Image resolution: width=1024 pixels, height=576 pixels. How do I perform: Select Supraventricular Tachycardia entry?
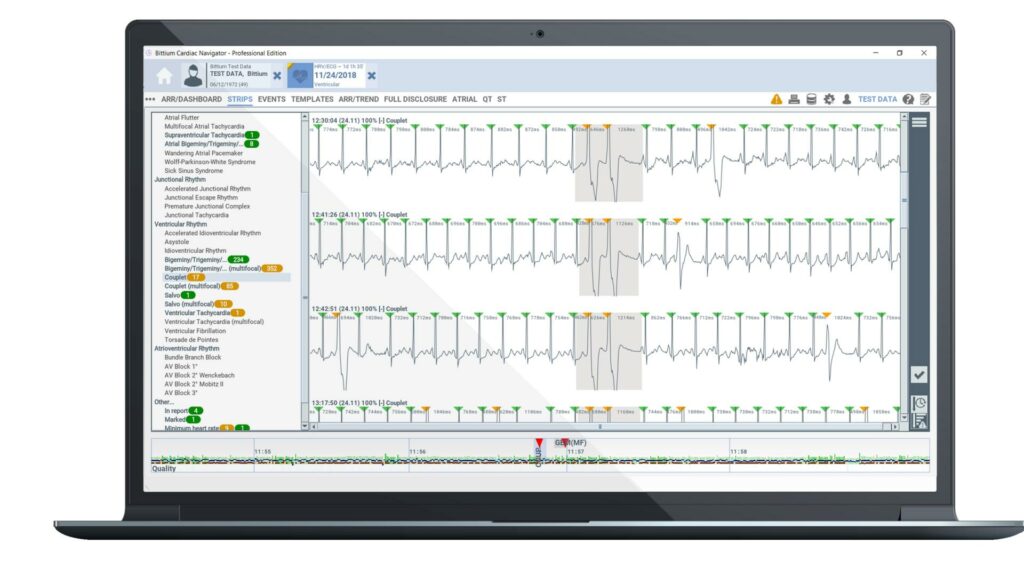[x=212, y=135]
